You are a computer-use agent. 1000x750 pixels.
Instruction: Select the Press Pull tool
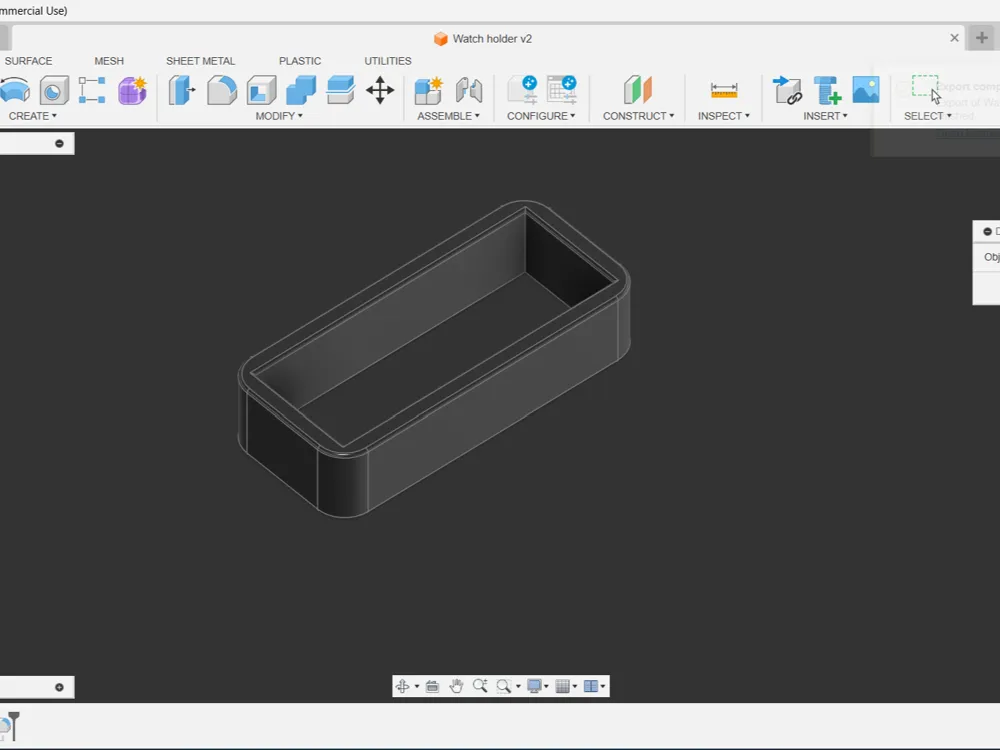click(x=182, y=90)
